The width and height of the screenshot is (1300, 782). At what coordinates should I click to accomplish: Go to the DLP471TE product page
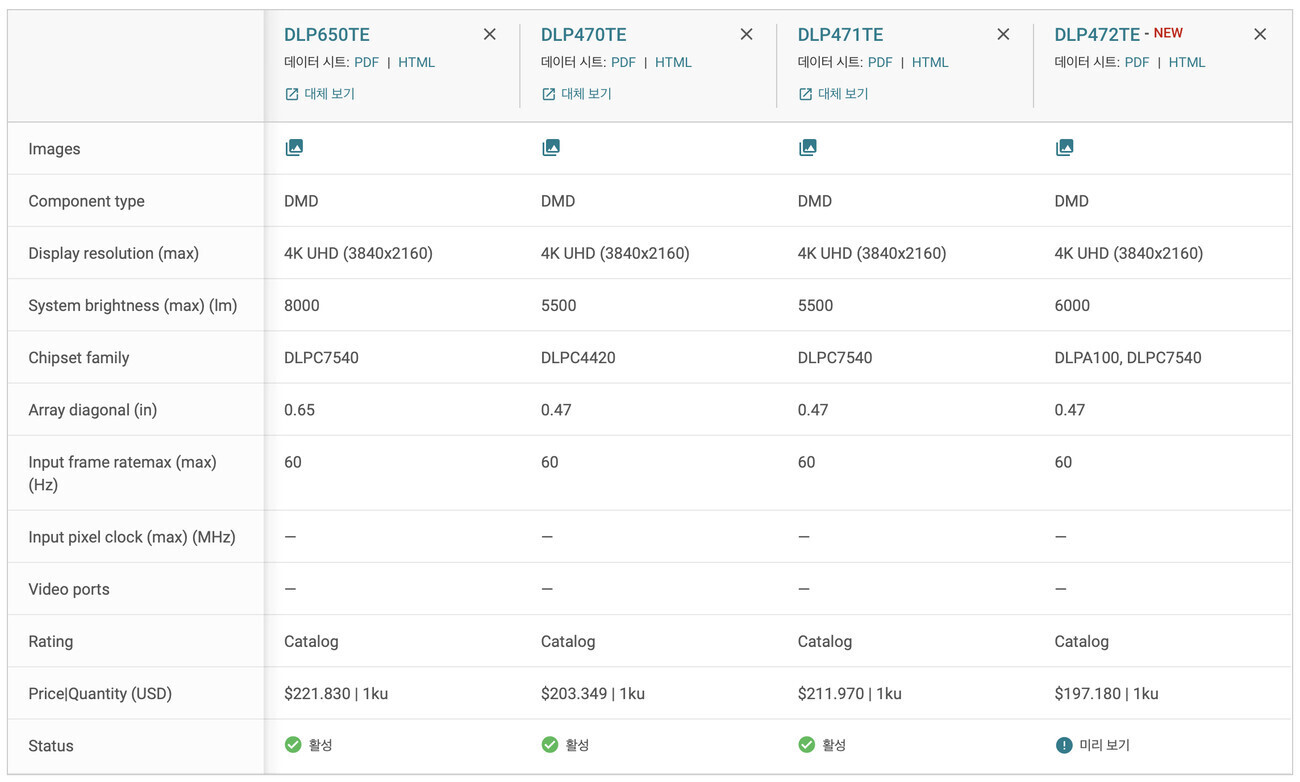click(x=841, y=35)
